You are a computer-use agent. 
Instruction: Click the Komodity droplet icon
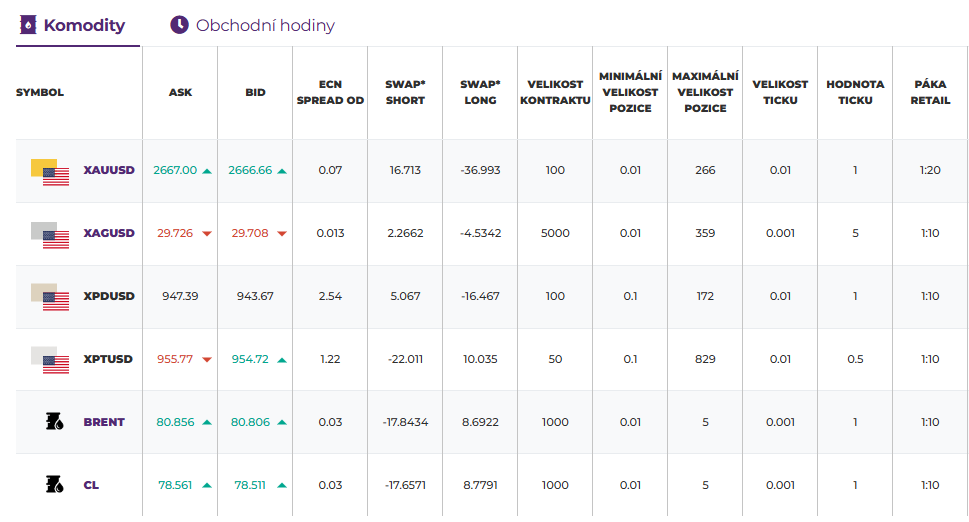pos(28,25)
